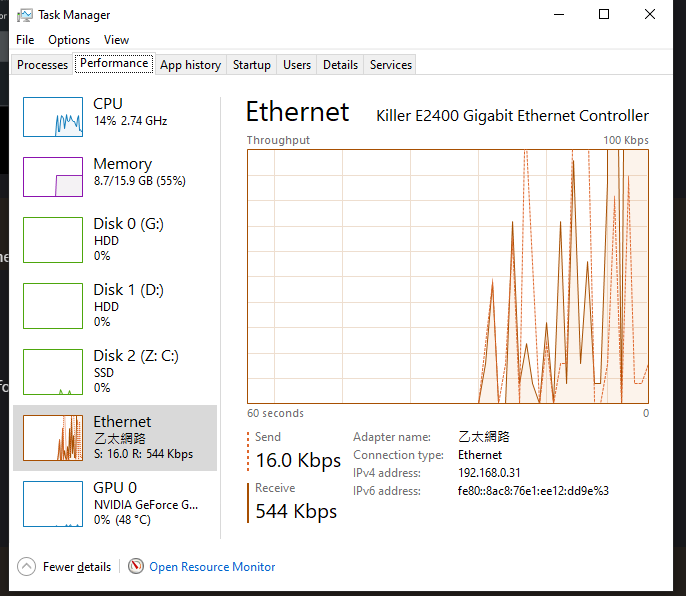
Task: Open Resource Monitor link
Action: 212,567
